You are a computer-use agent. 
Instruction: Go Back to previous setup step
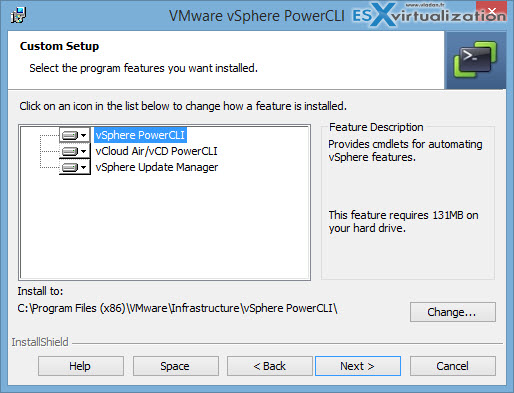270,366
